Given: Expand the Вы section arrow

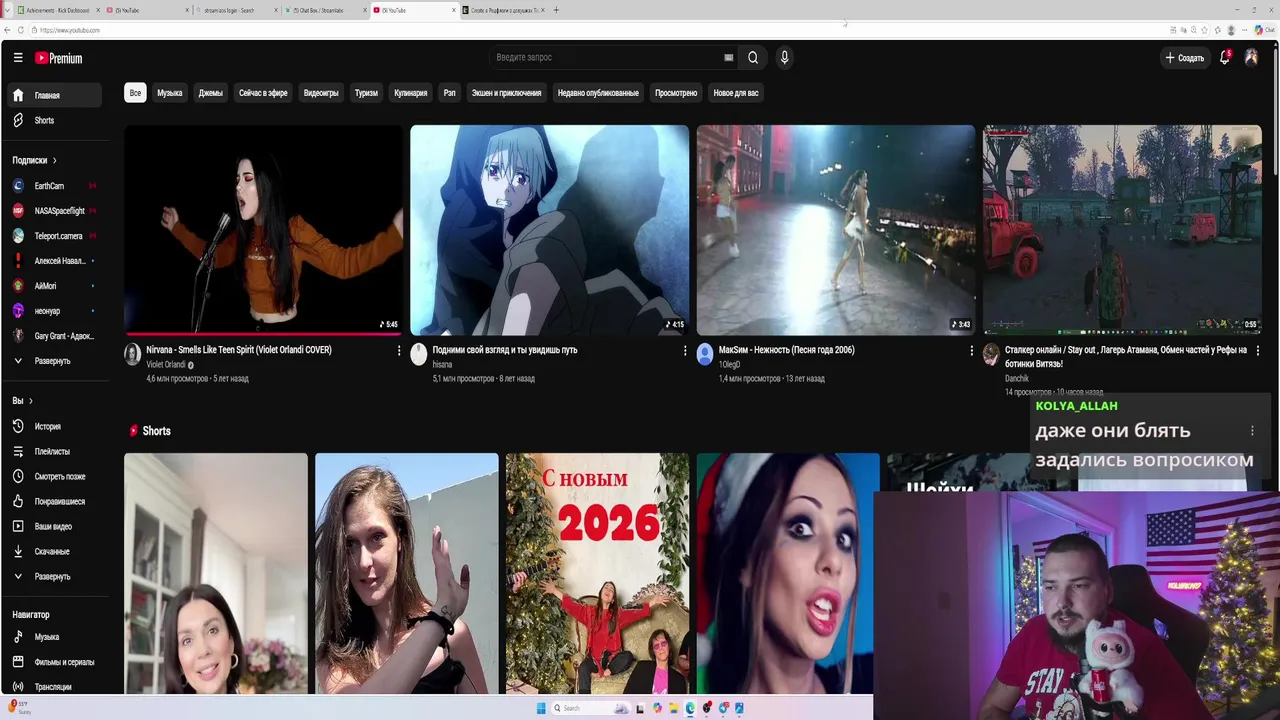Looking at the screenshot, I should (31, 401).
